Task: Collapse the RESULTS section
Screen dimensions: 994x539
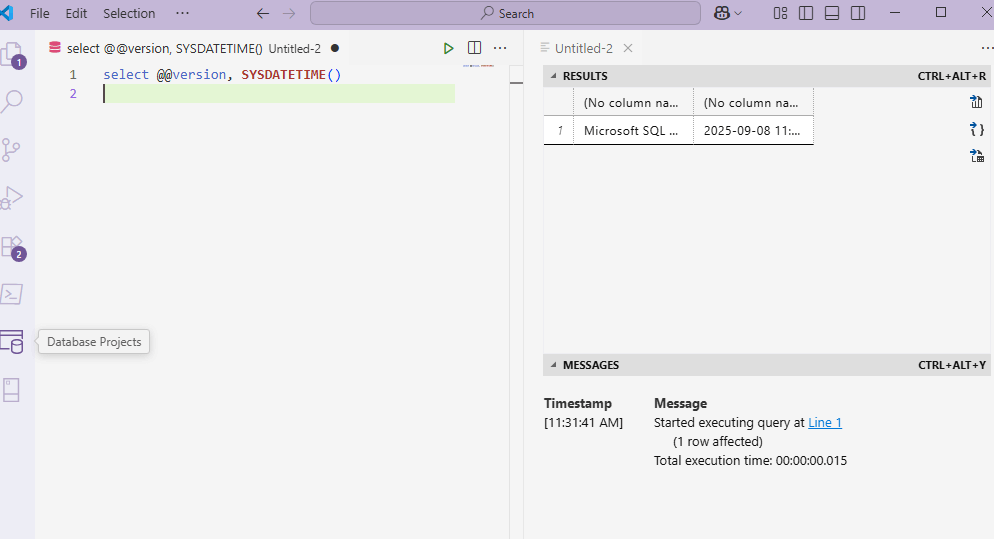Action: [553, 76]
